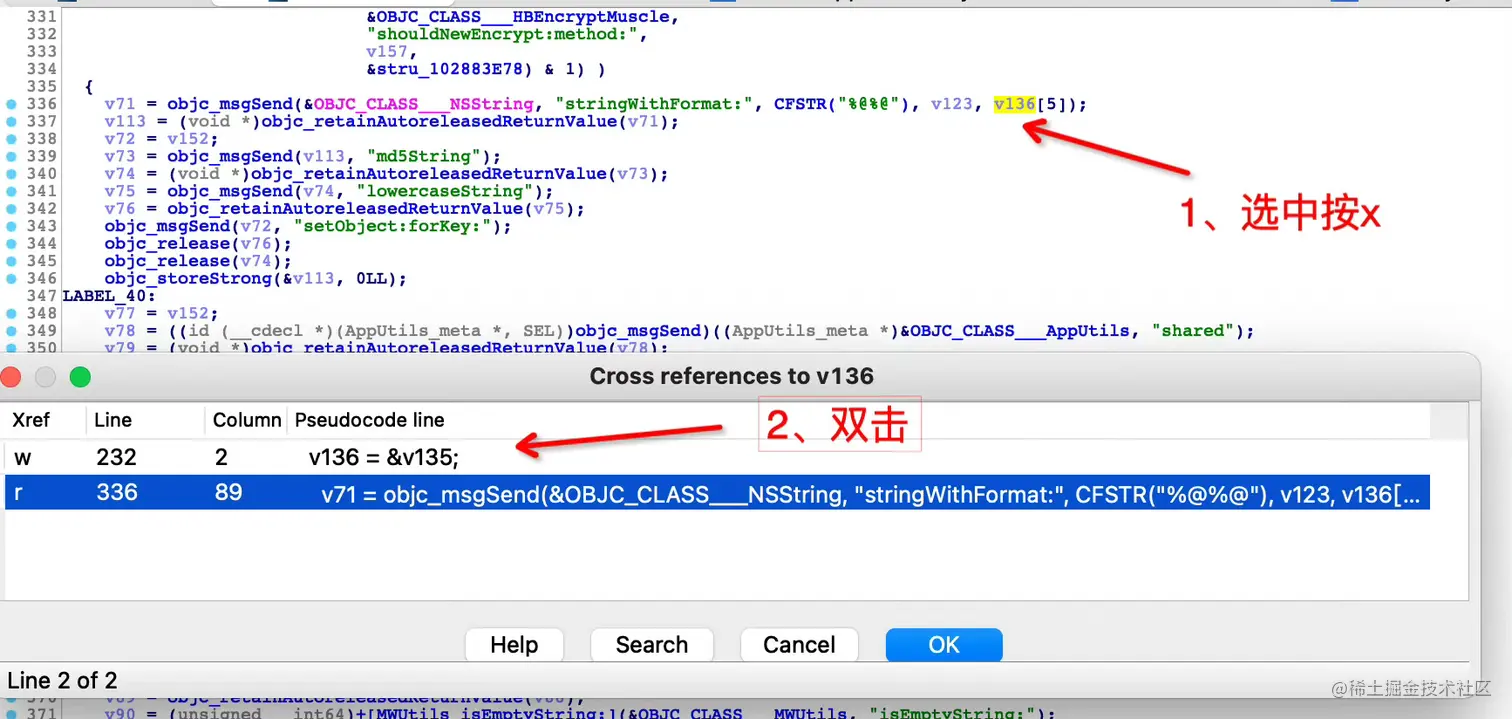Click line number cell 232 in the xref list

tap(116, 457)
